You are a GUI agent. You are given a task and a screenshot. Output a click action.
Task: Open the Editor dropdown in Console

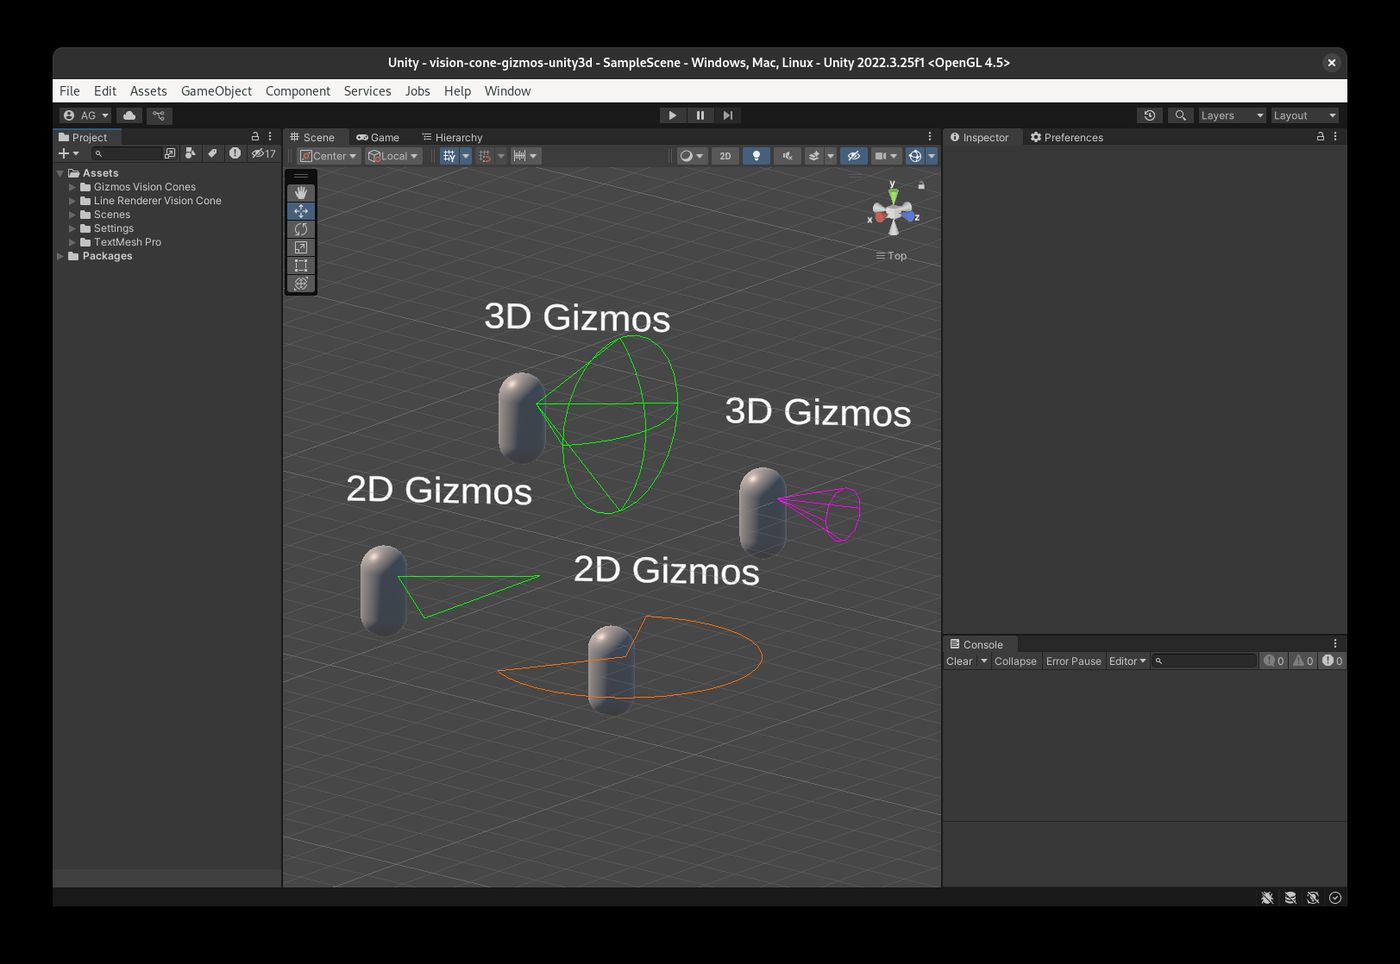[1127, 661]
